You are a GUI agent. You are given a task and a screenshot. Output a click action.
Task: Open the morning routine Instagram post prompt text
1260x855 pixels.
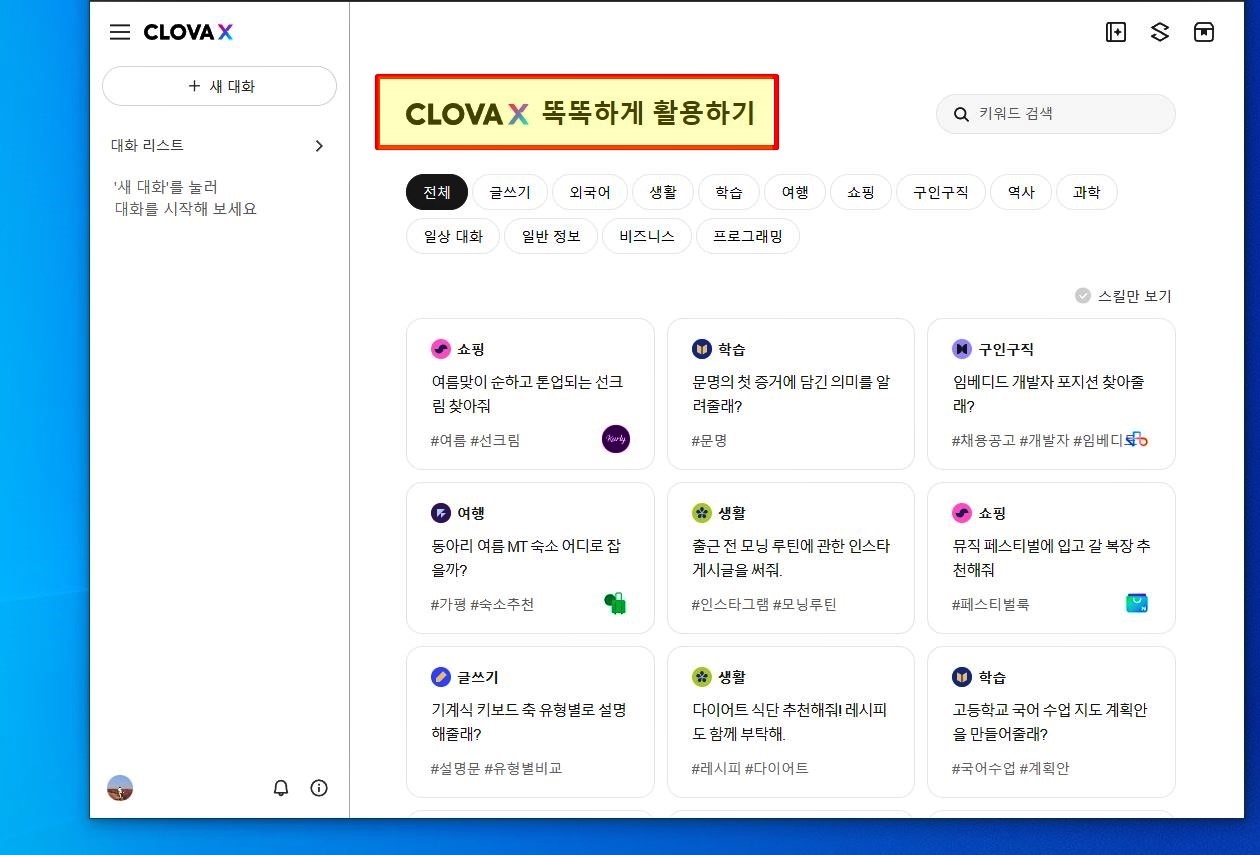[790, 558]
